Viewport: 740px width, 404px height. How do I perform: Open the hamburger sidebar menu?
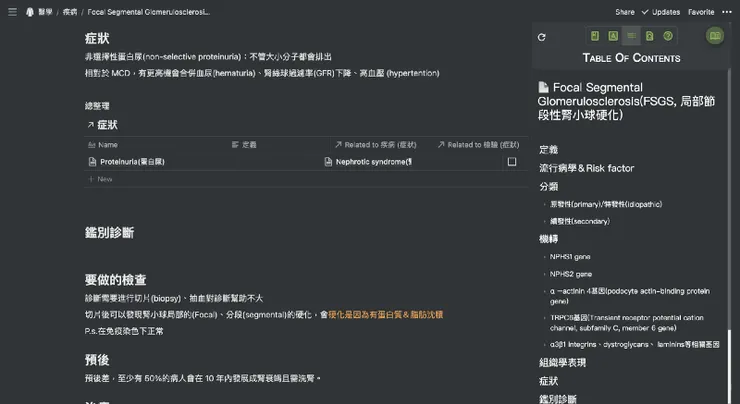pos(13,12)
